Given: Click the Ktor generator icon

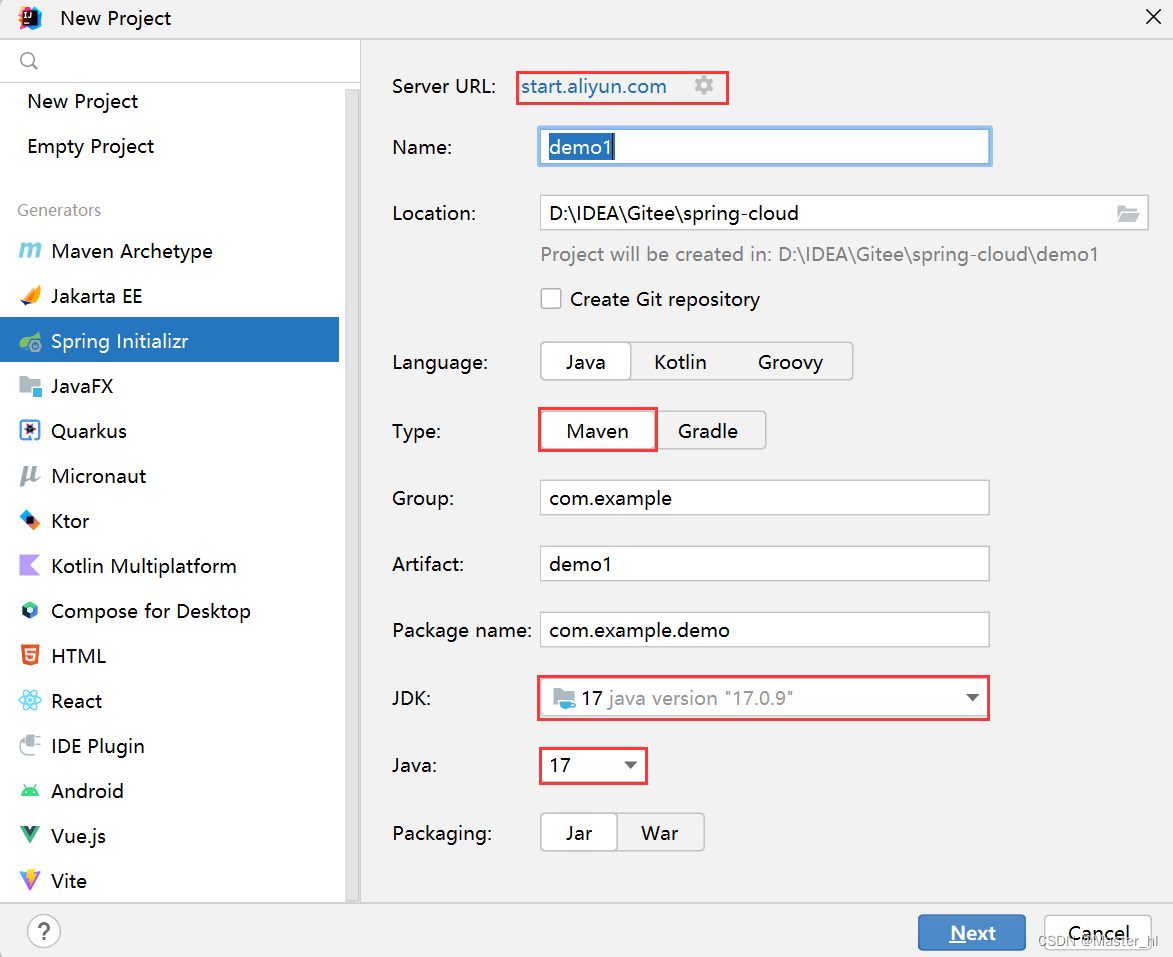Looking at the screenshot, I should [30, 521].
